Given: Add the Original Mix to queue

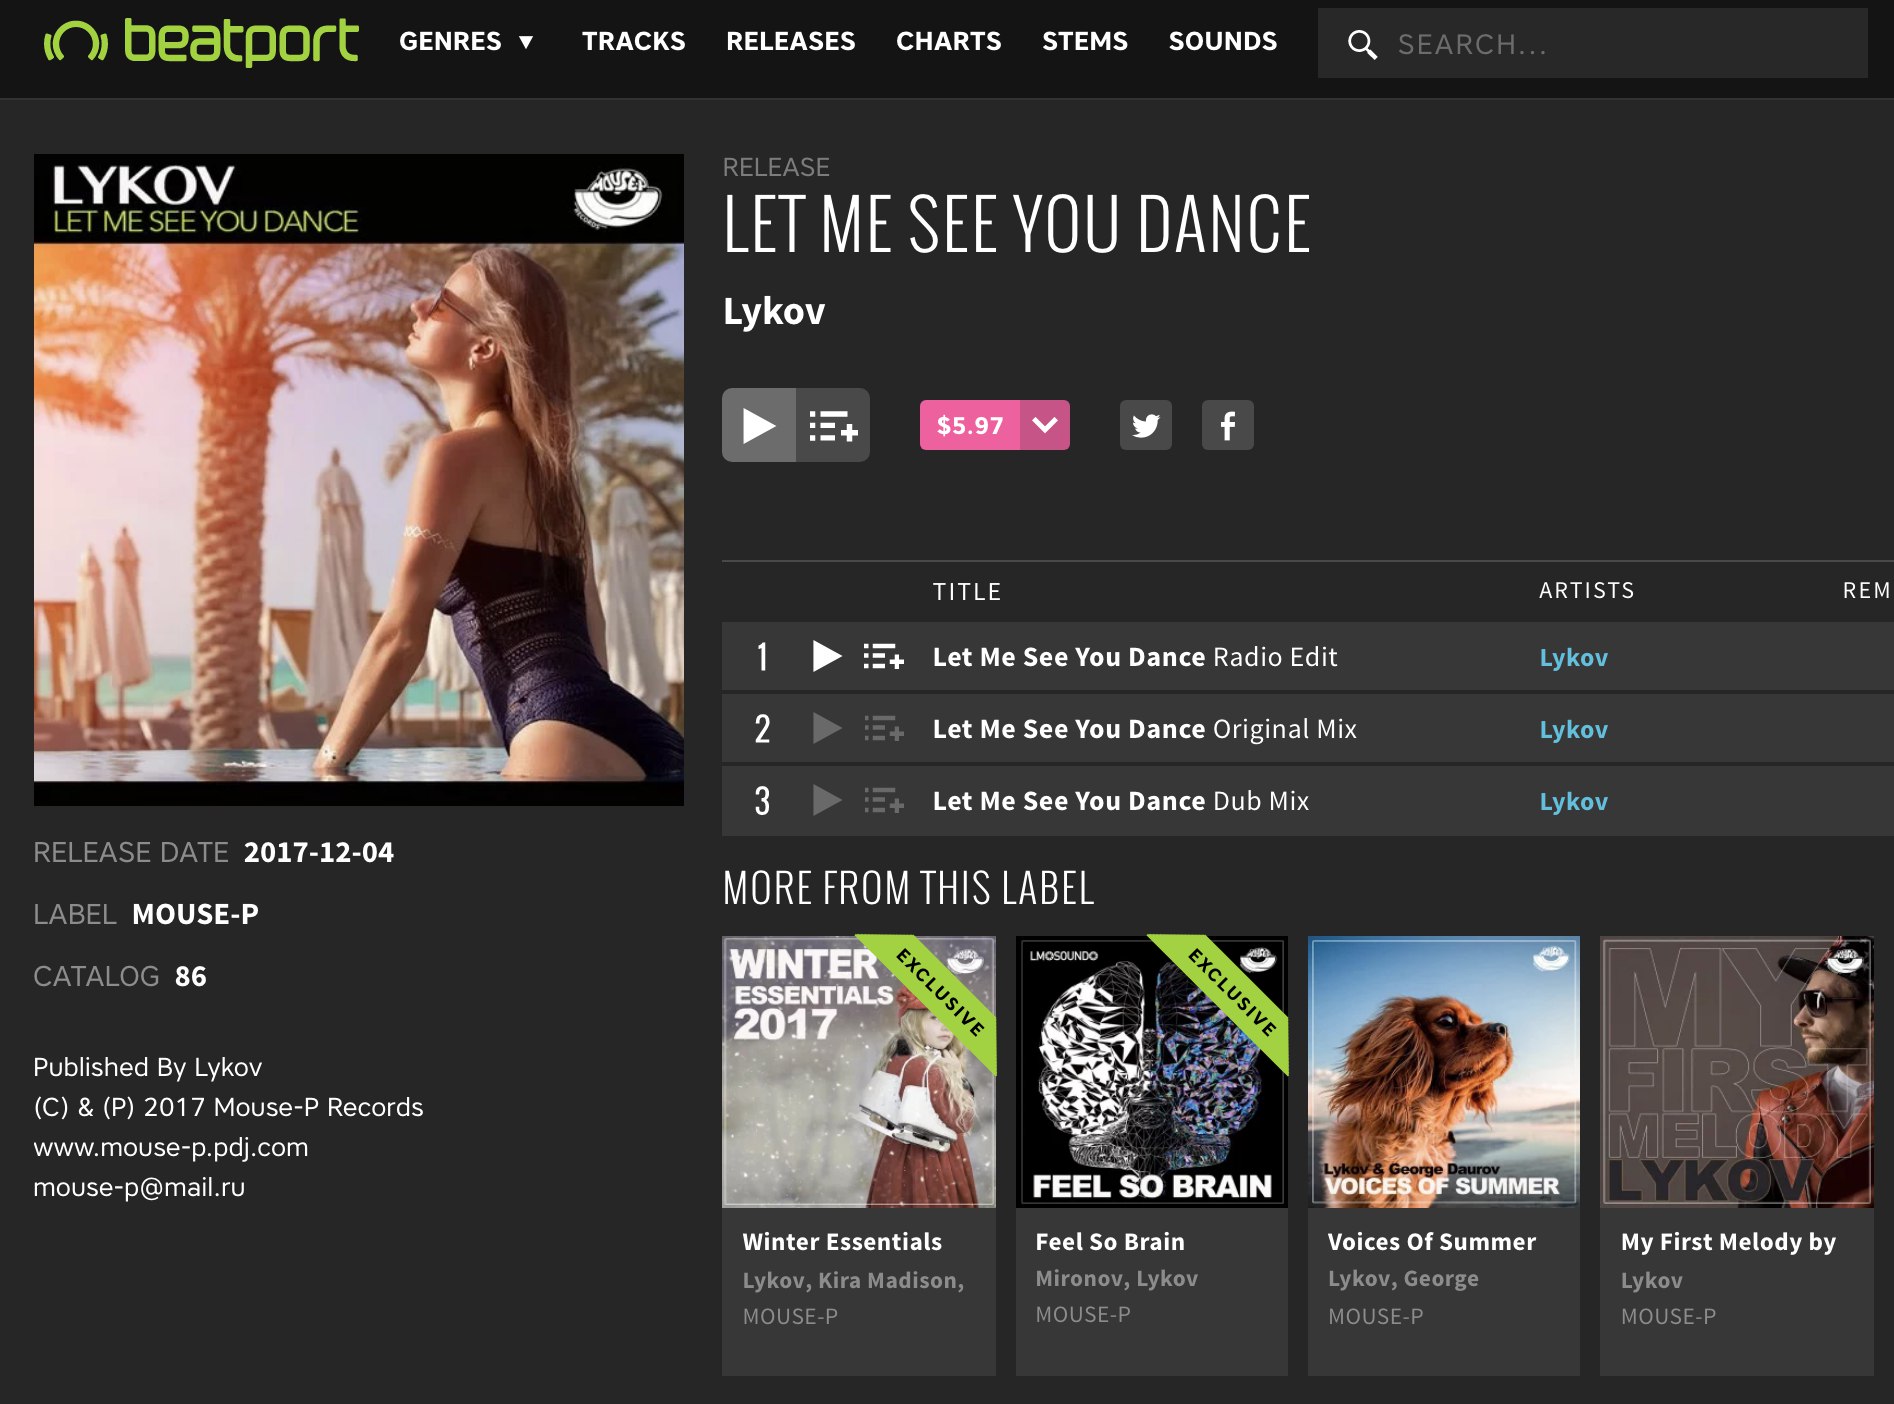Looking at the screenshot, I should click(x=883, y=728).
